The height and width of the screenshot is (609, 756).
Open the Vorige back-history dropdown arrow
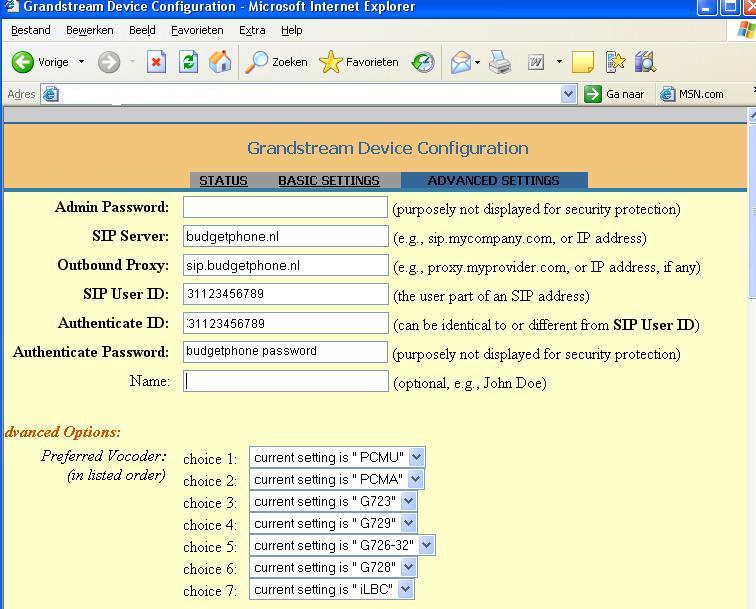[x=81, y=62]
